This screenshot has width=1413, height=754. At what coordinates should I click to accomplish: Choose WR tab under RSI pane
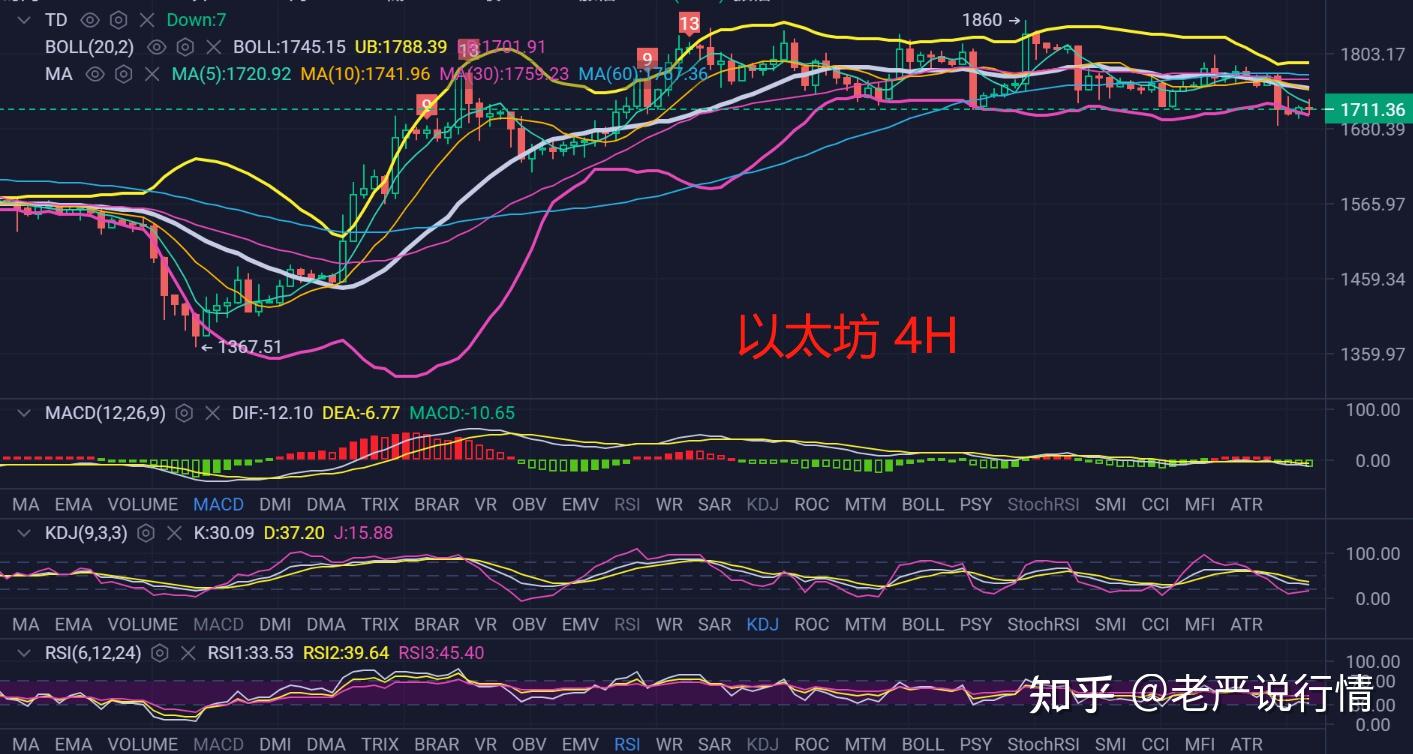coord(669,744)
